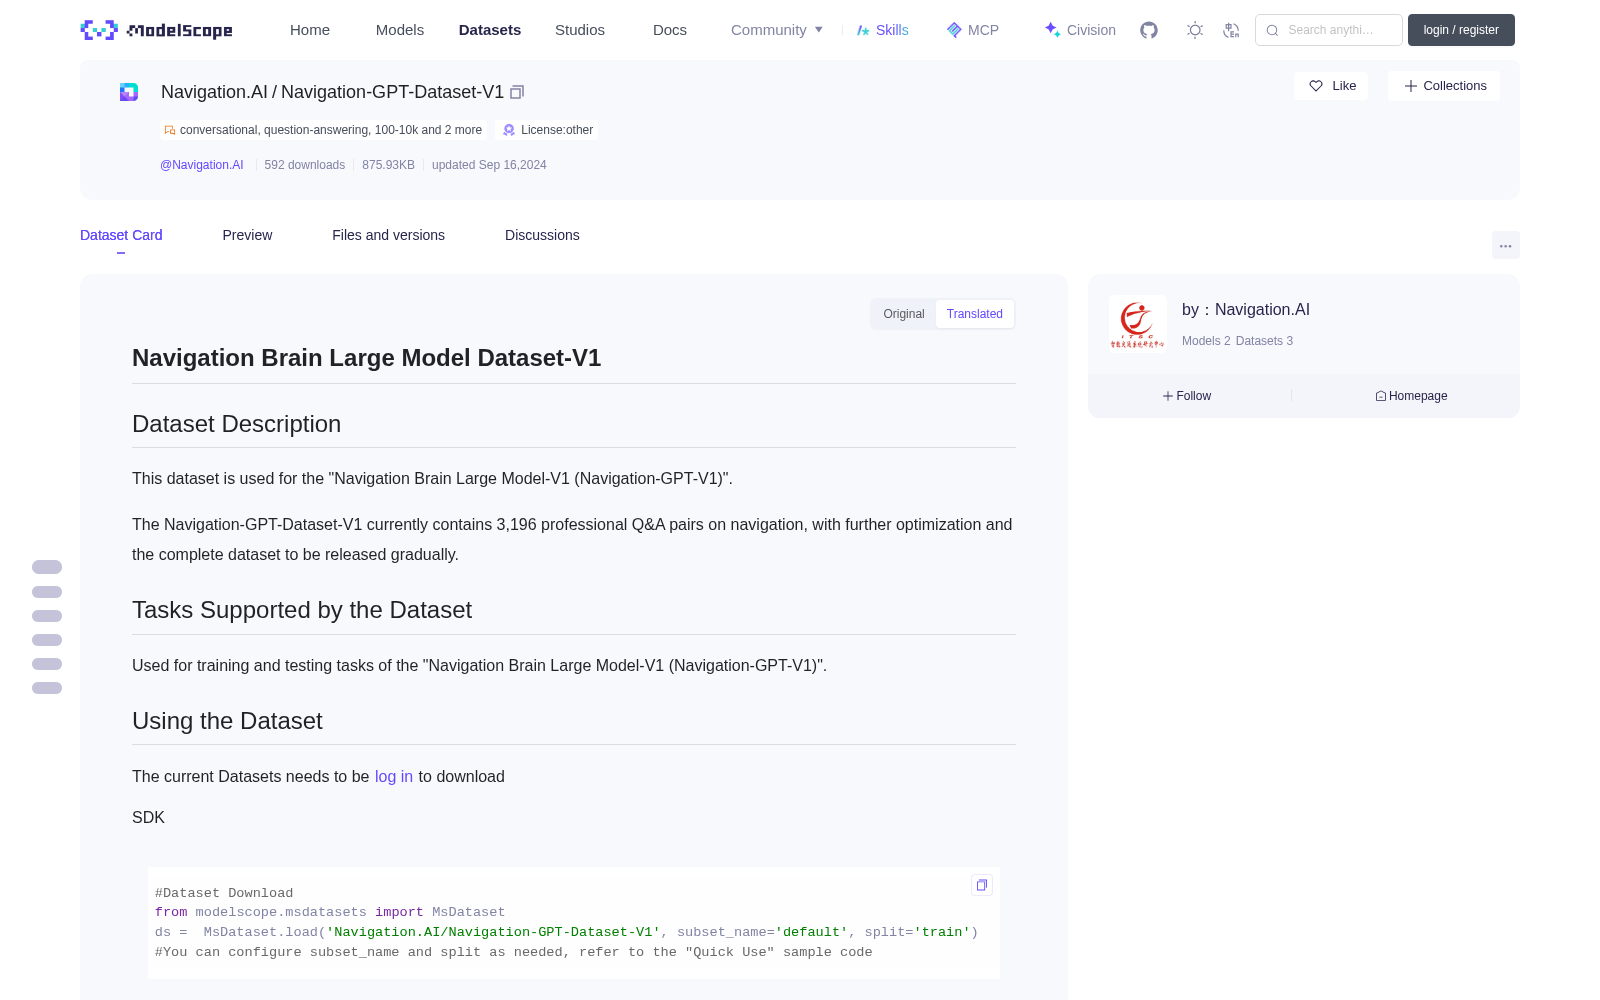
Task: Click the '875.93KB' size text
Action: [x=388, y=165]
